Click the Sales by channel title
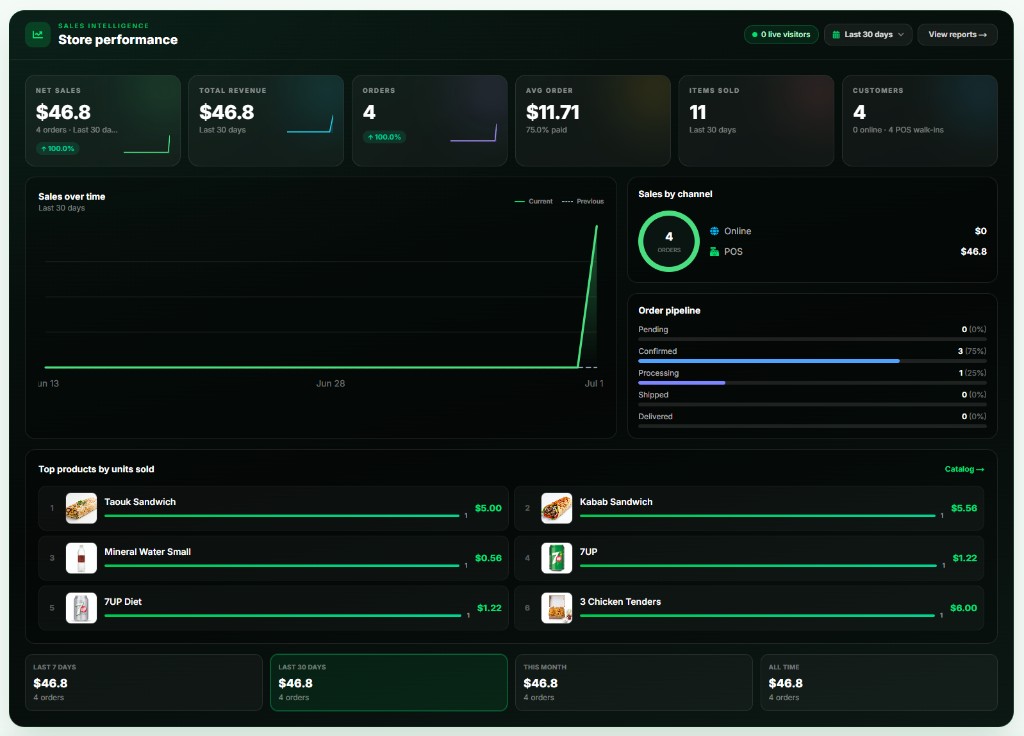This screenshot has height=736, width=1024. (x=675, y=194)
